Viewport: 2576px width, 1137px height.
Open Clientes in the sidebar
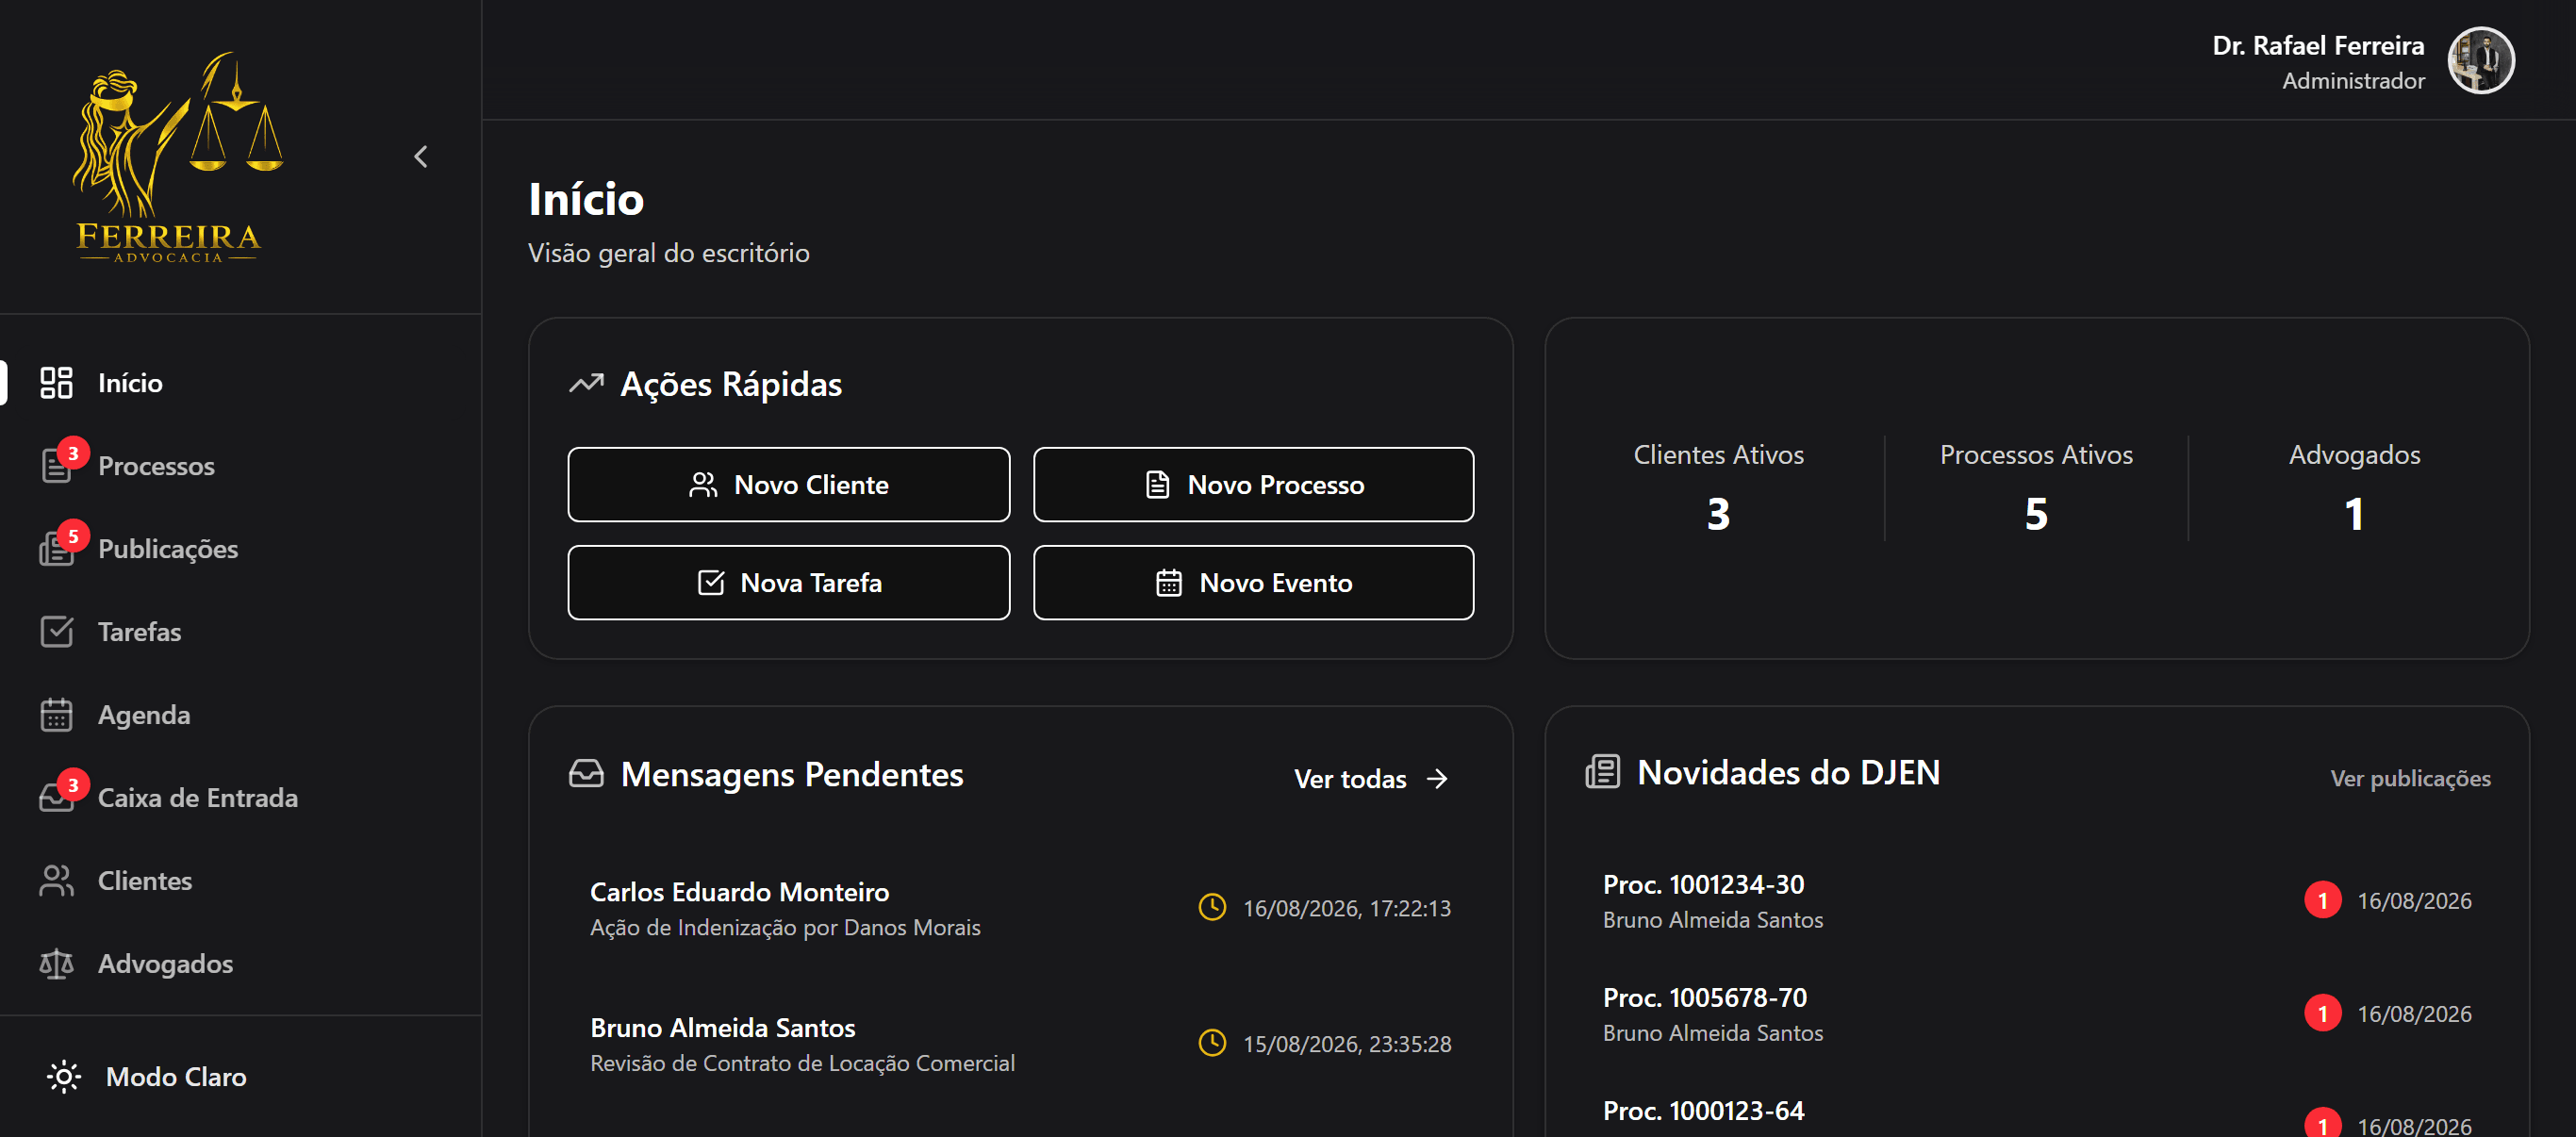pyautogui.click(x=240, y=881)
